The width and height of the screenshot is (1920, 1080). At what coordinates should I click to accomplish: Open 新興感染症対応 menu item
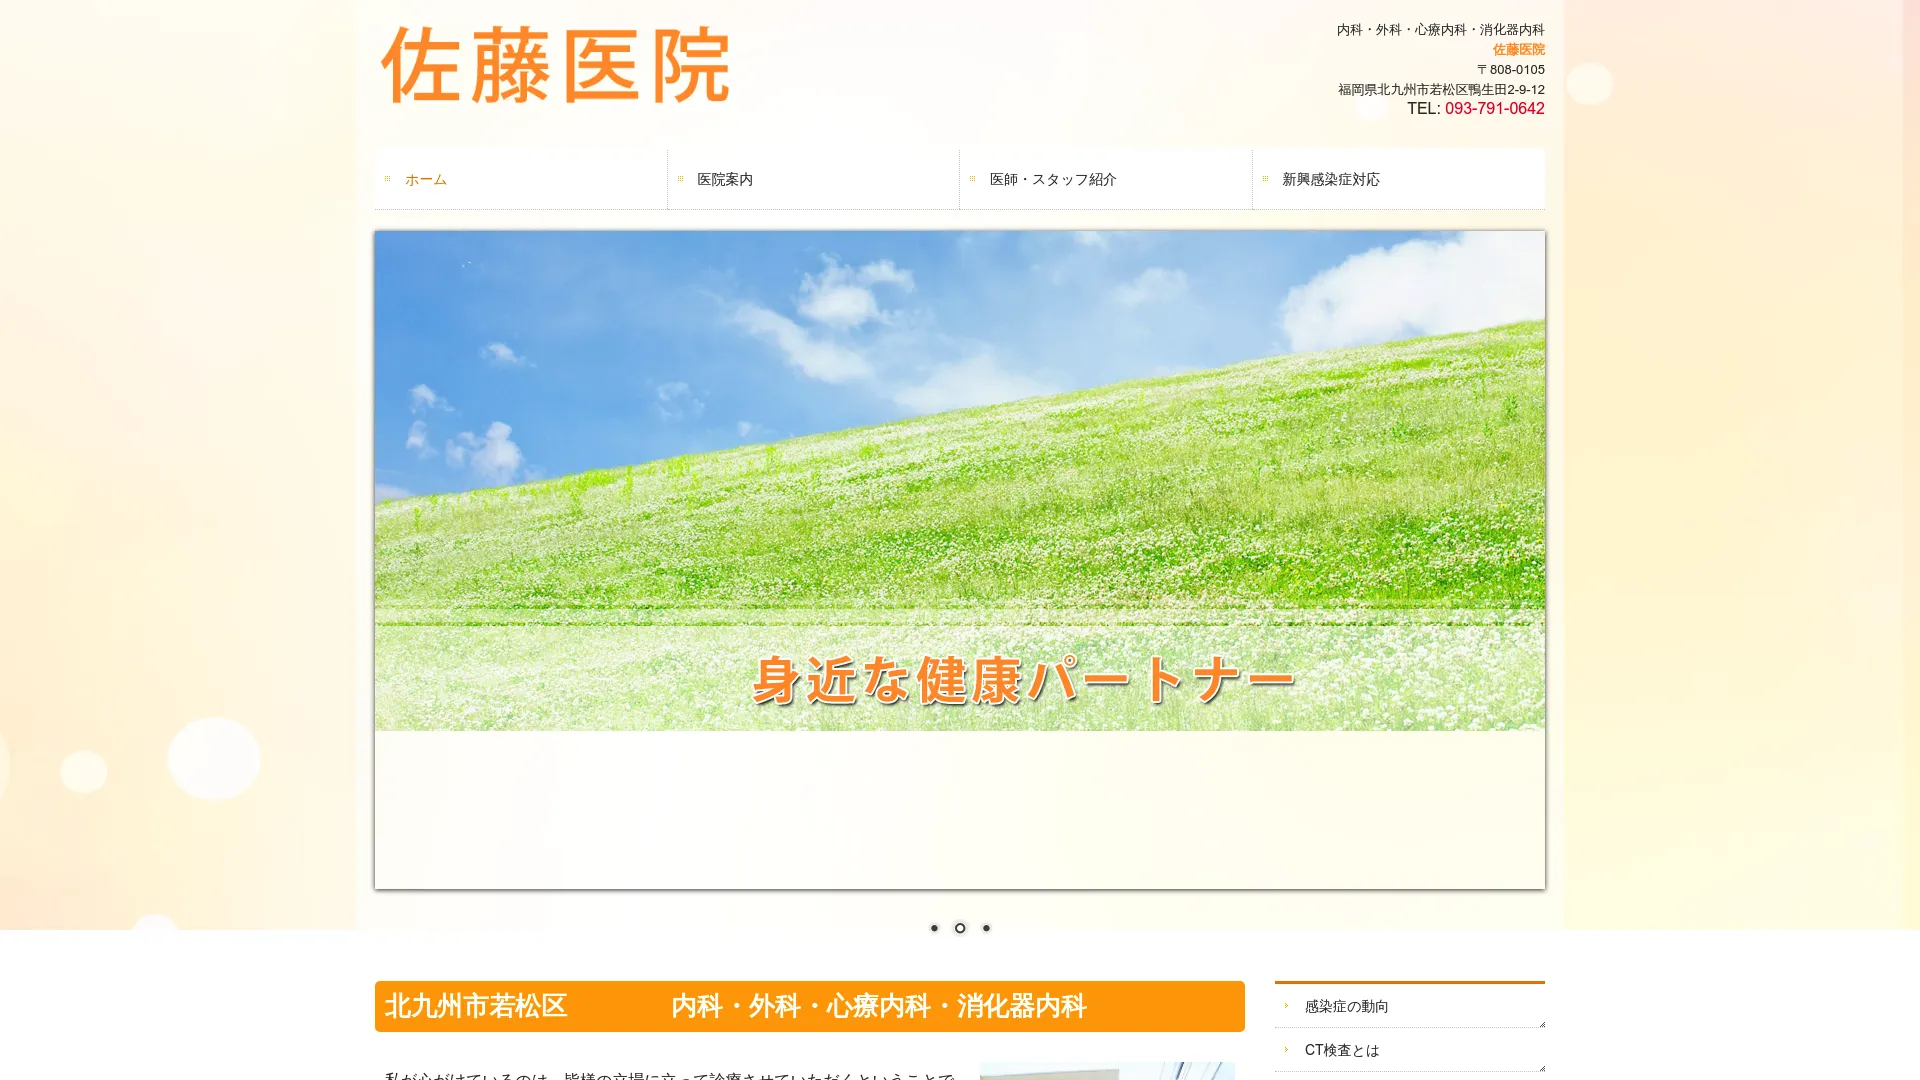point(1399,179)
